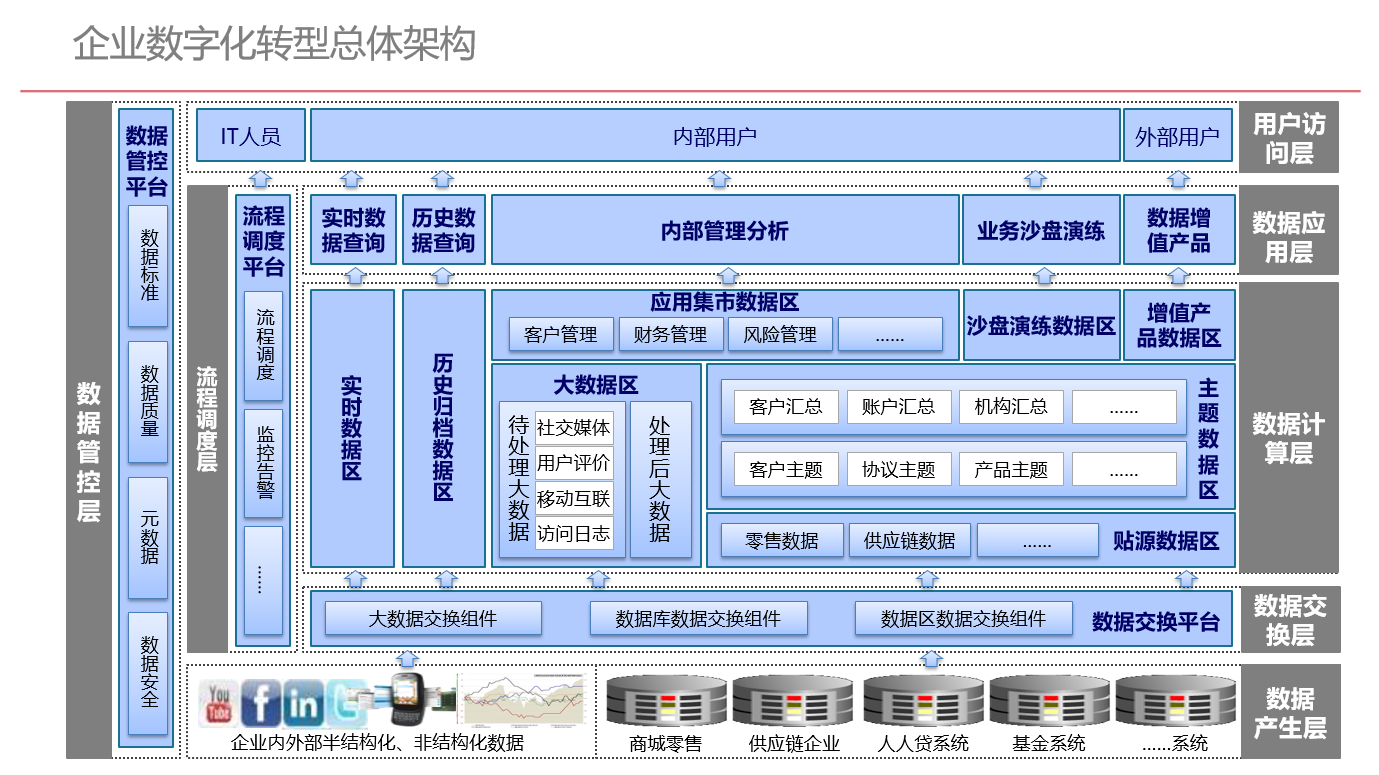Select the 客户主题 box
The image size is (1379, 775).
[x=786, y=469]
